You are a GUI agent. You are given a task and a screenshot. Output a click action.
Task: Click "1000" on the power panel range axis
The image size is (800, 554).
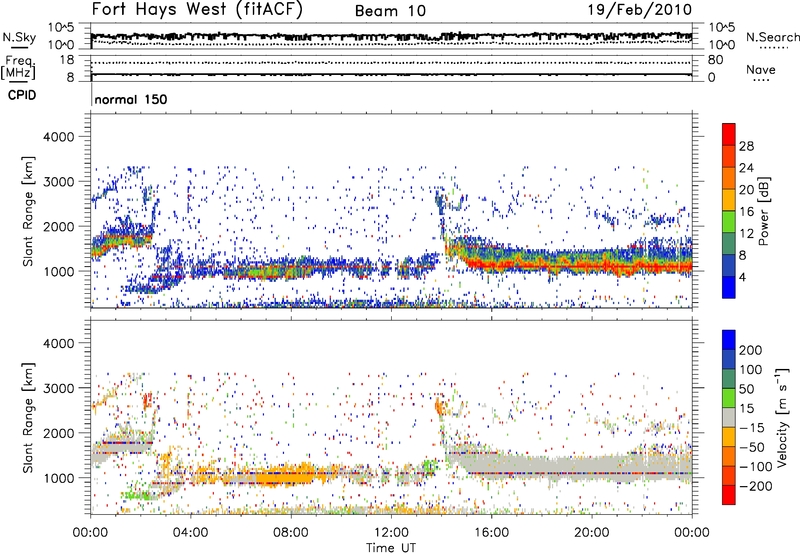click(59, 271)
